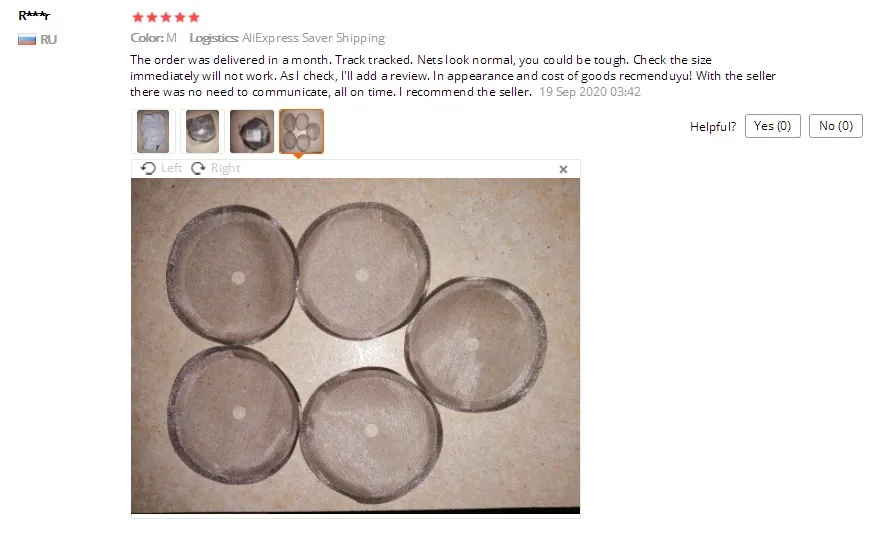Close the enlarged review photo viewer
This screenshot has height=533, width=883.
tap(563, 169)
